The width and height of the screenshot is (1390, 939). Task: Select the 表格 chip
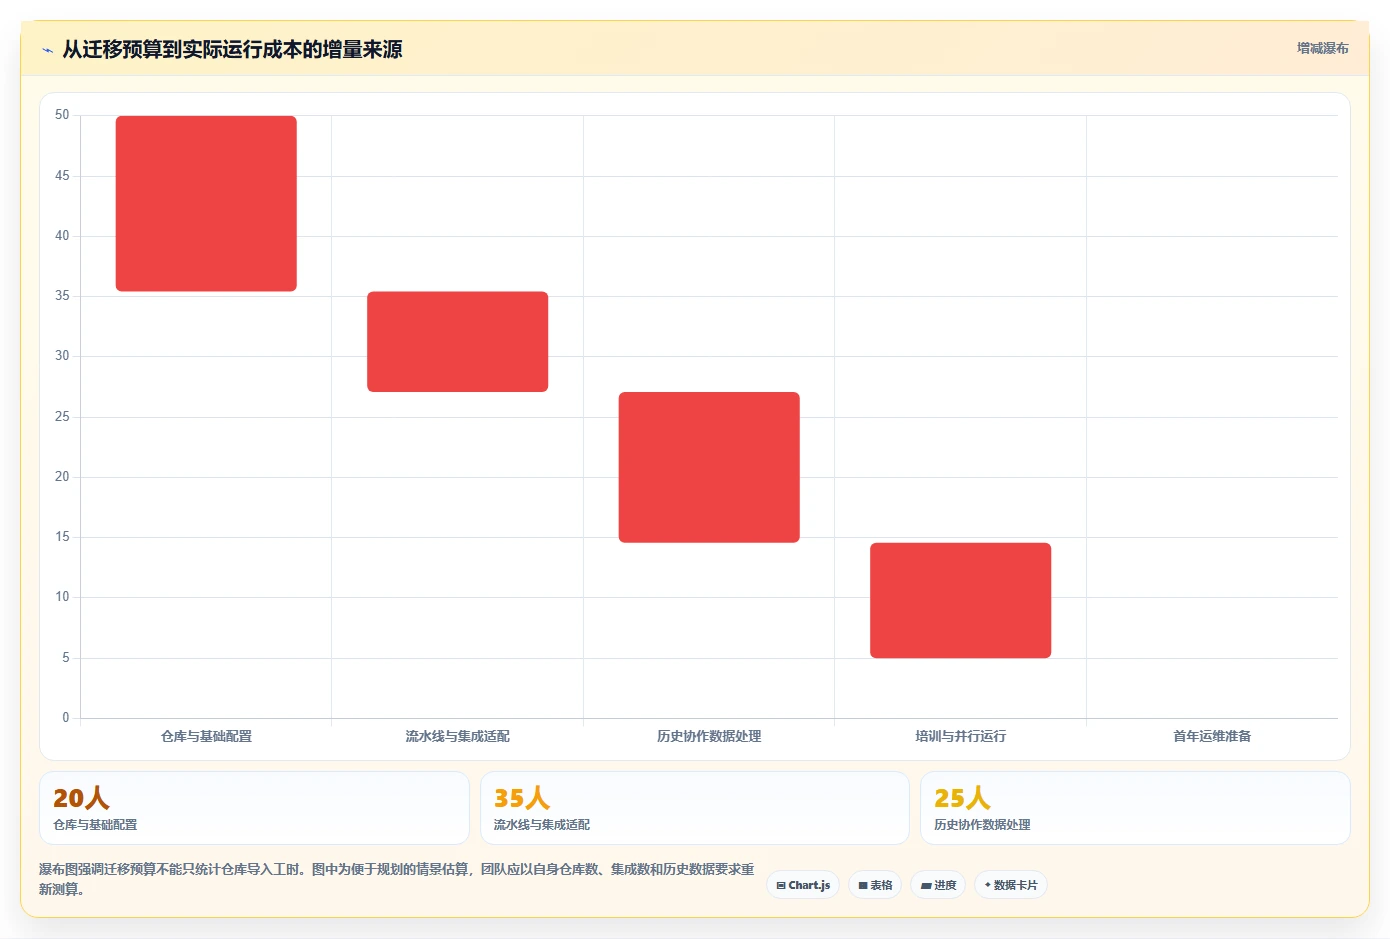click(875, 885)
